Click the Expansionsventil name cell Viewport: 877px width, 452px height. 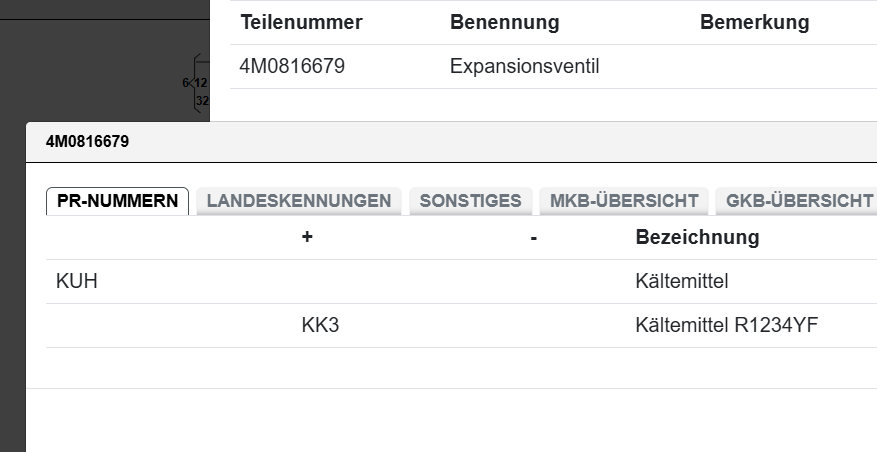(x=524, y=67)
